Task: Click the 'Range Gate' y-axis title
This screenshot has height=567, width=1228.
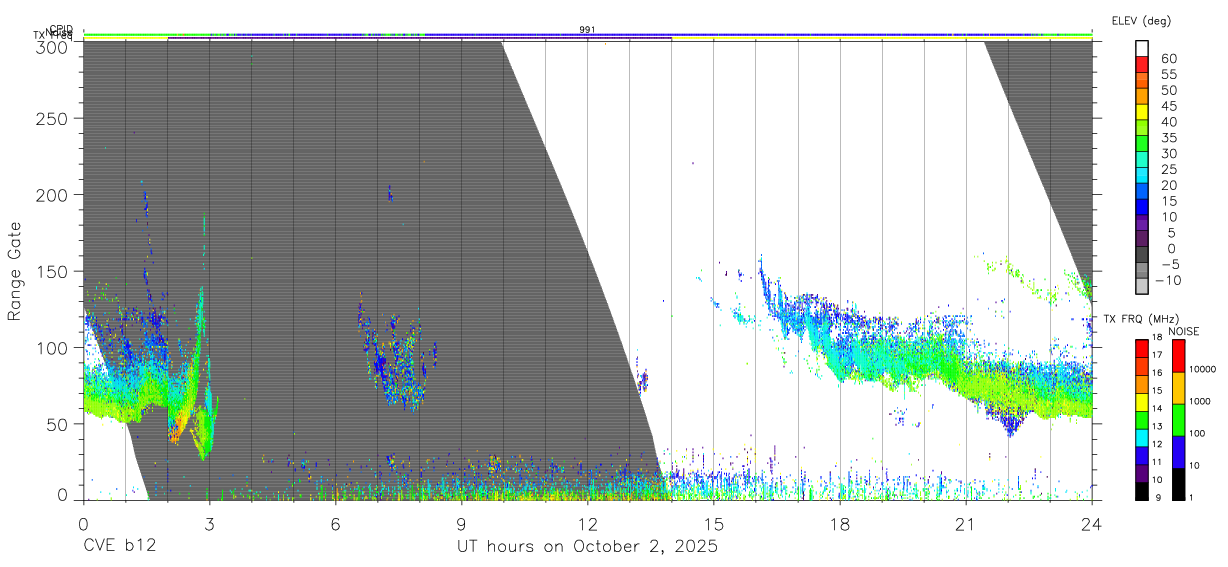Action: tap(15, 272)
